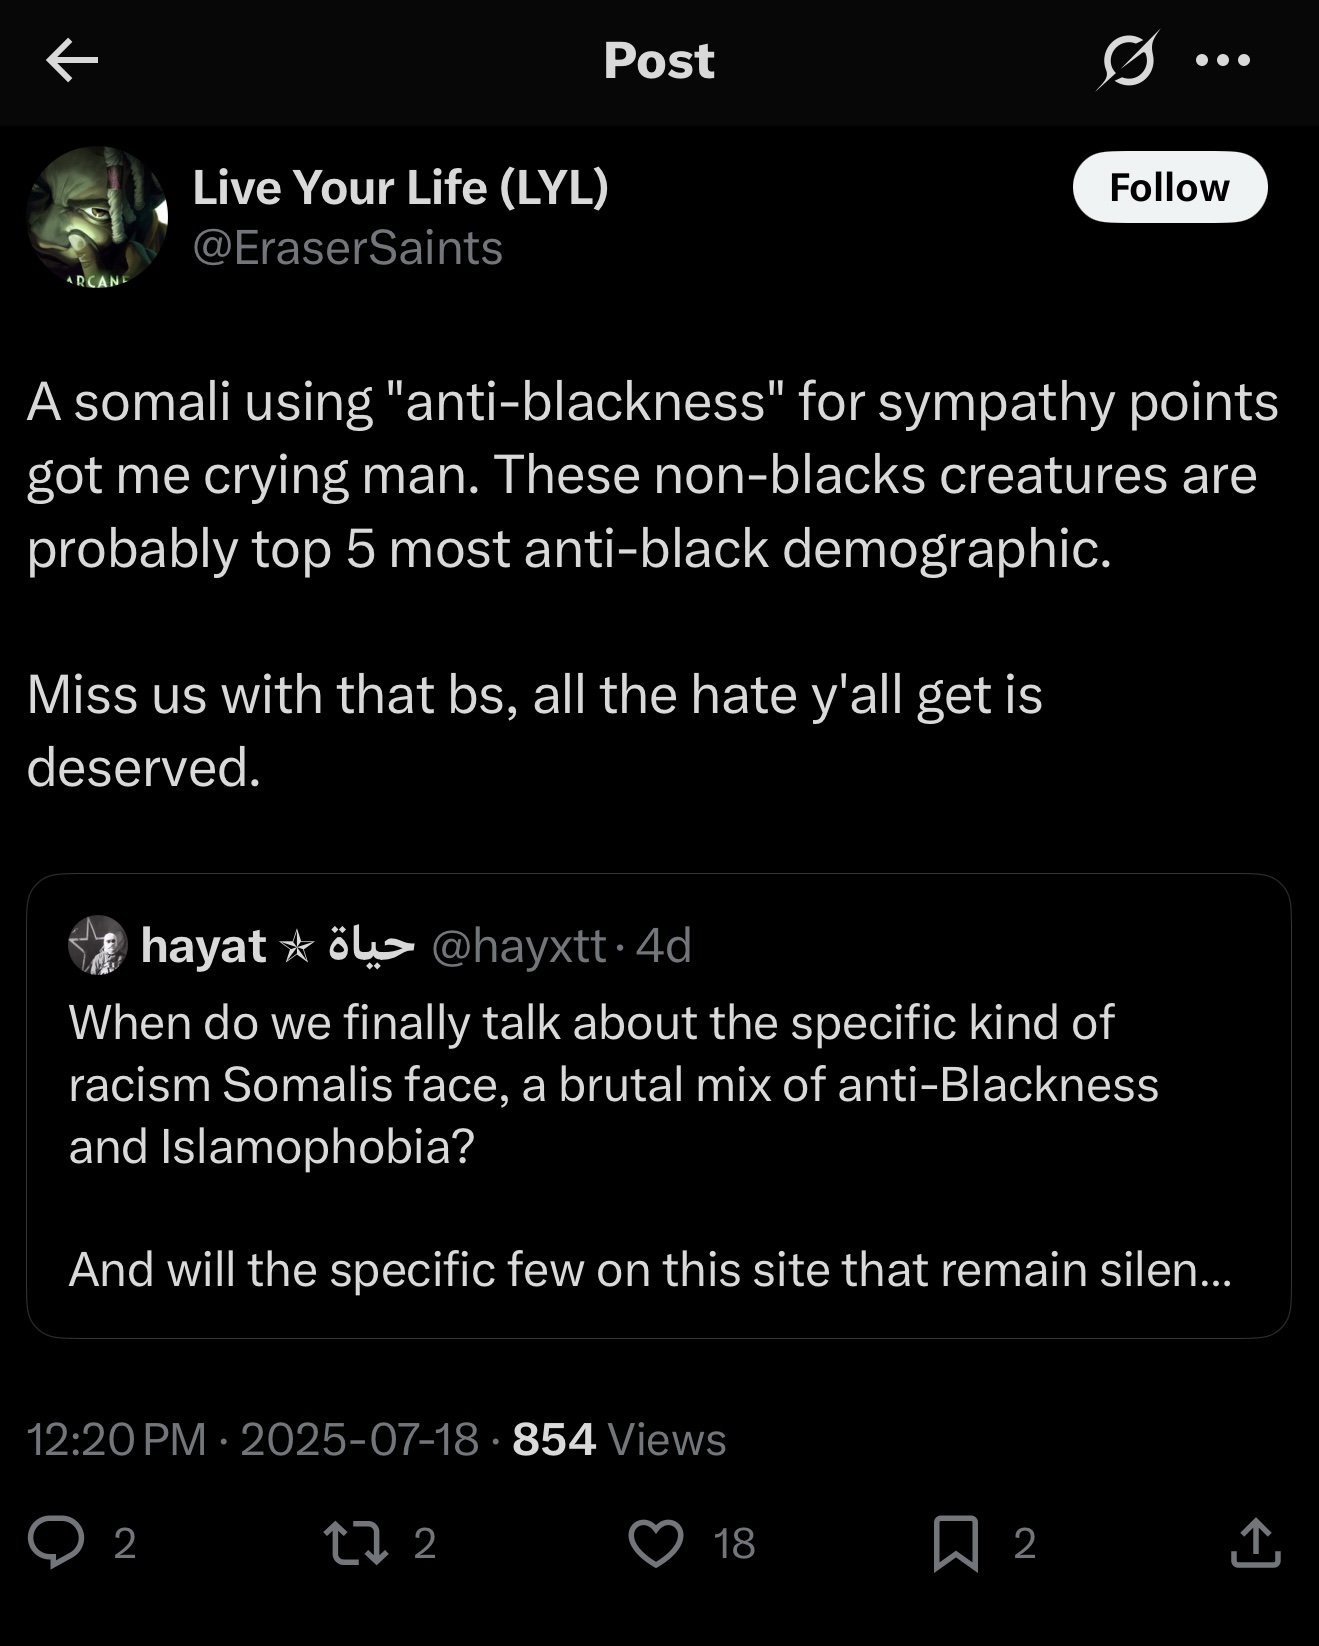View the 854 Views count
Screen dimensions: 1319x1646
click(x=619, y=1439)
